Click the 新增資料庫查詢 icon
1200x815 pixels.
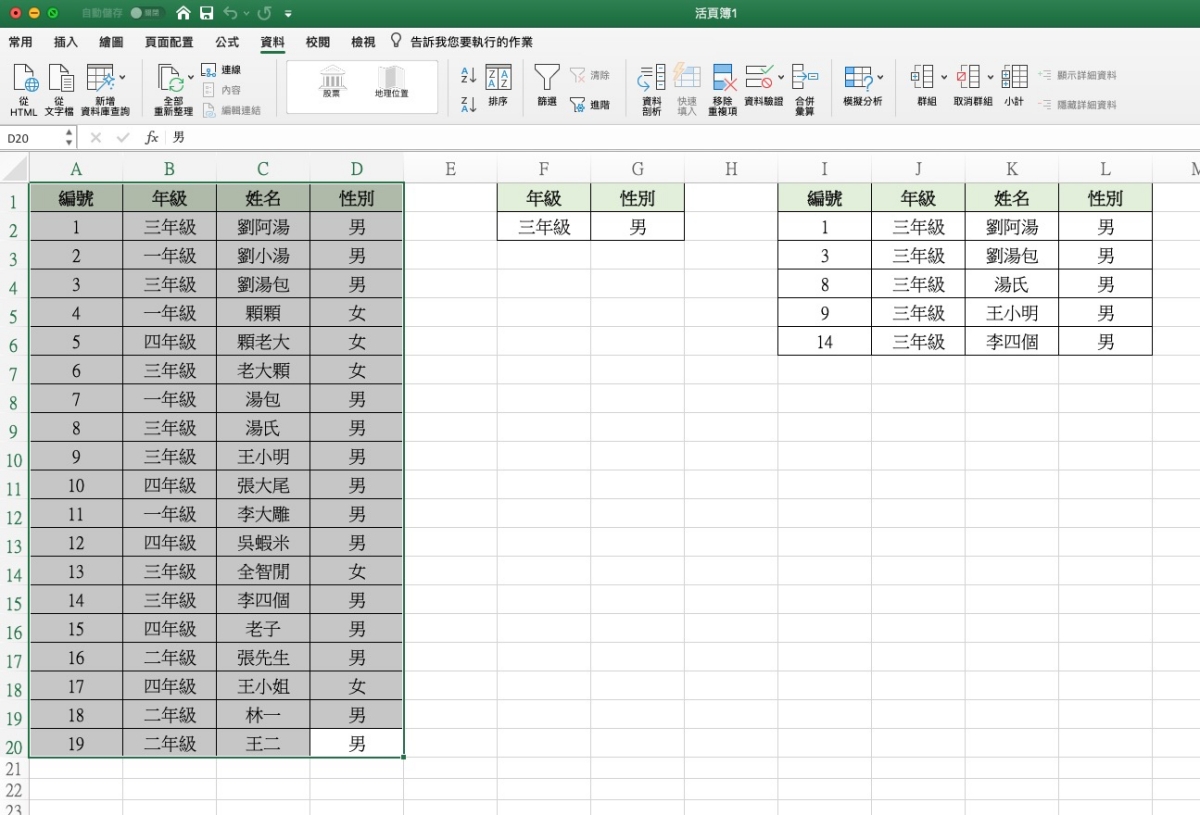coord(100,79)
